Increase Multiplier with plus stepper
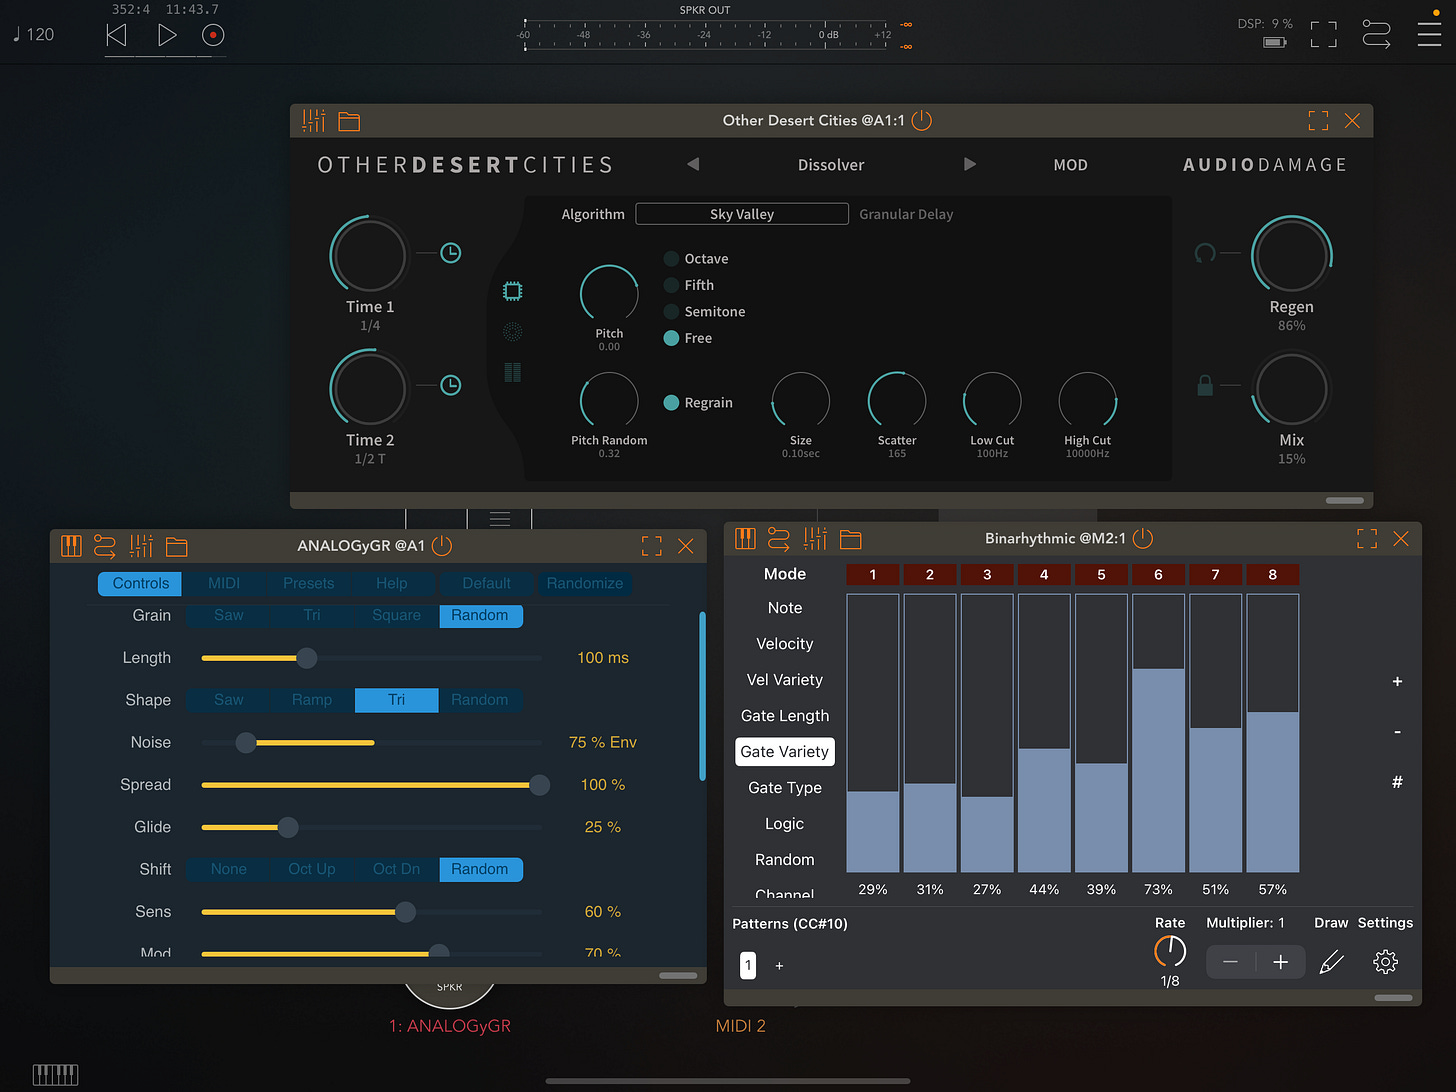 (x=1280, y=962)
